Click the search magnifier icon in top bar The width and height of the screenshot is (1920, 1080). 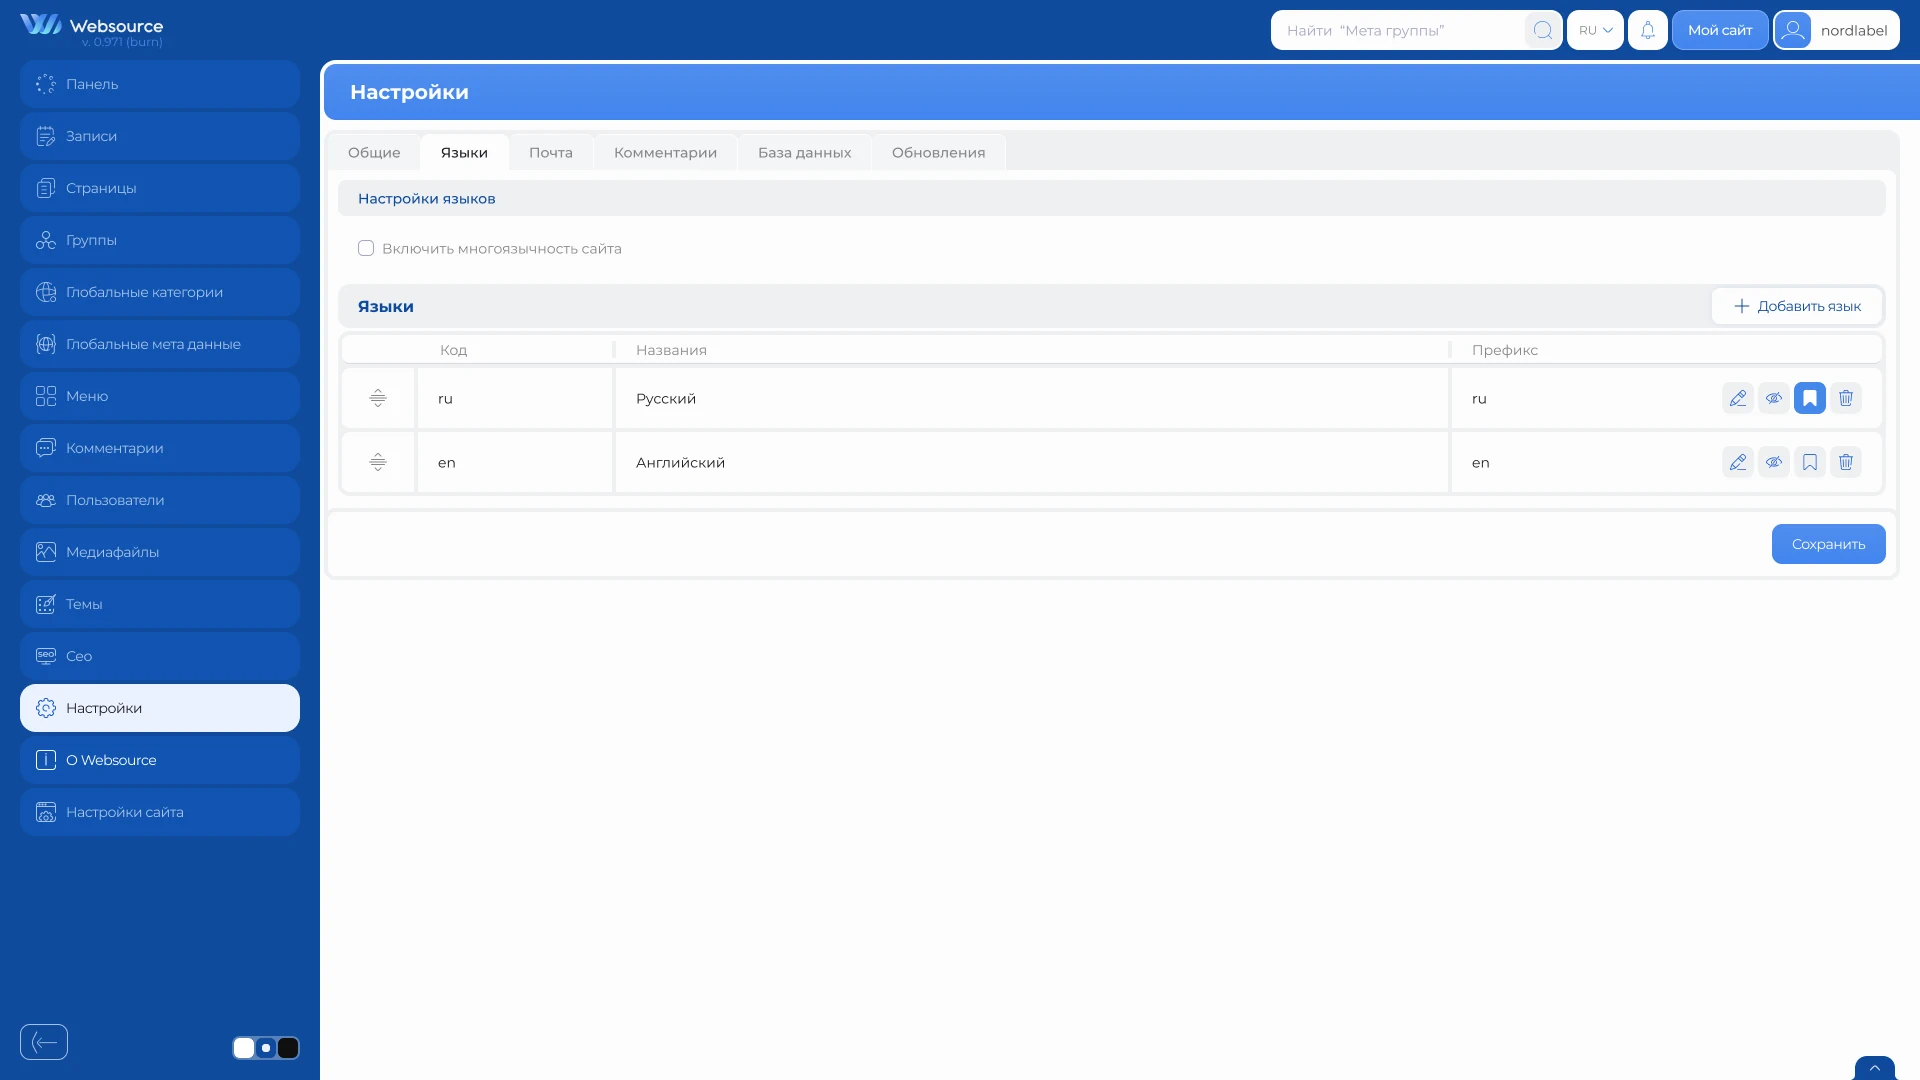tap(1543, 30)
